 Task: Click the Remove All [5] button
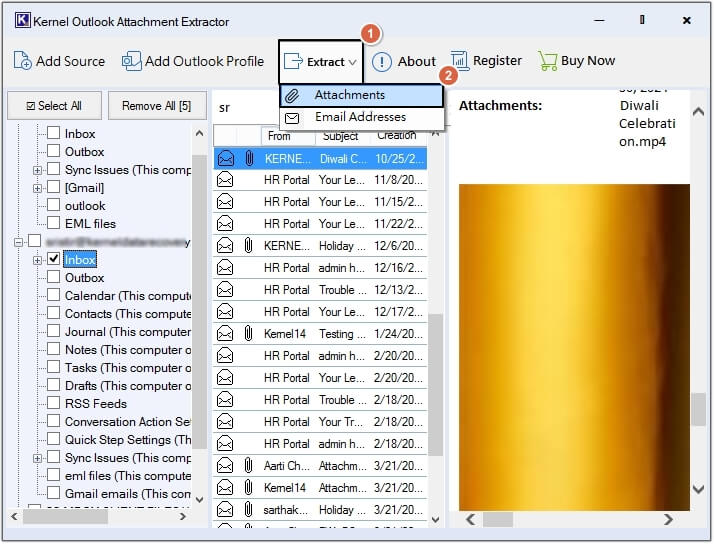click(x=157, y=106)
